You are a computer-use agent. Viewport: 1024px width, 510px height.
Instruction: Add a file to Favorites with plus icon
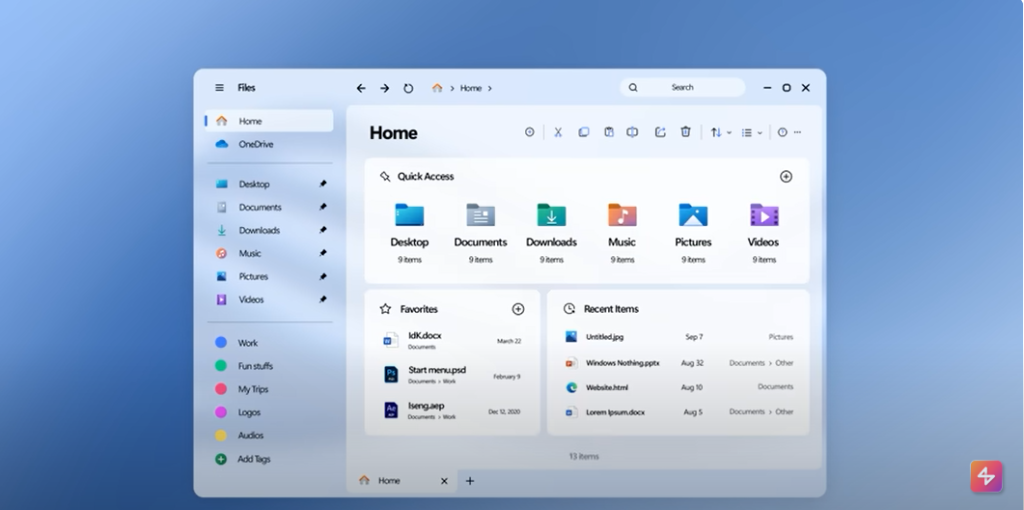tap(518, 309)
